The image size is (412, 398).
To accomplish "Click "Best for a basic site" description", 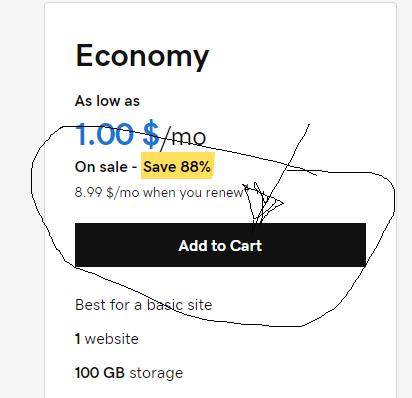I will [x=144, y=305].
